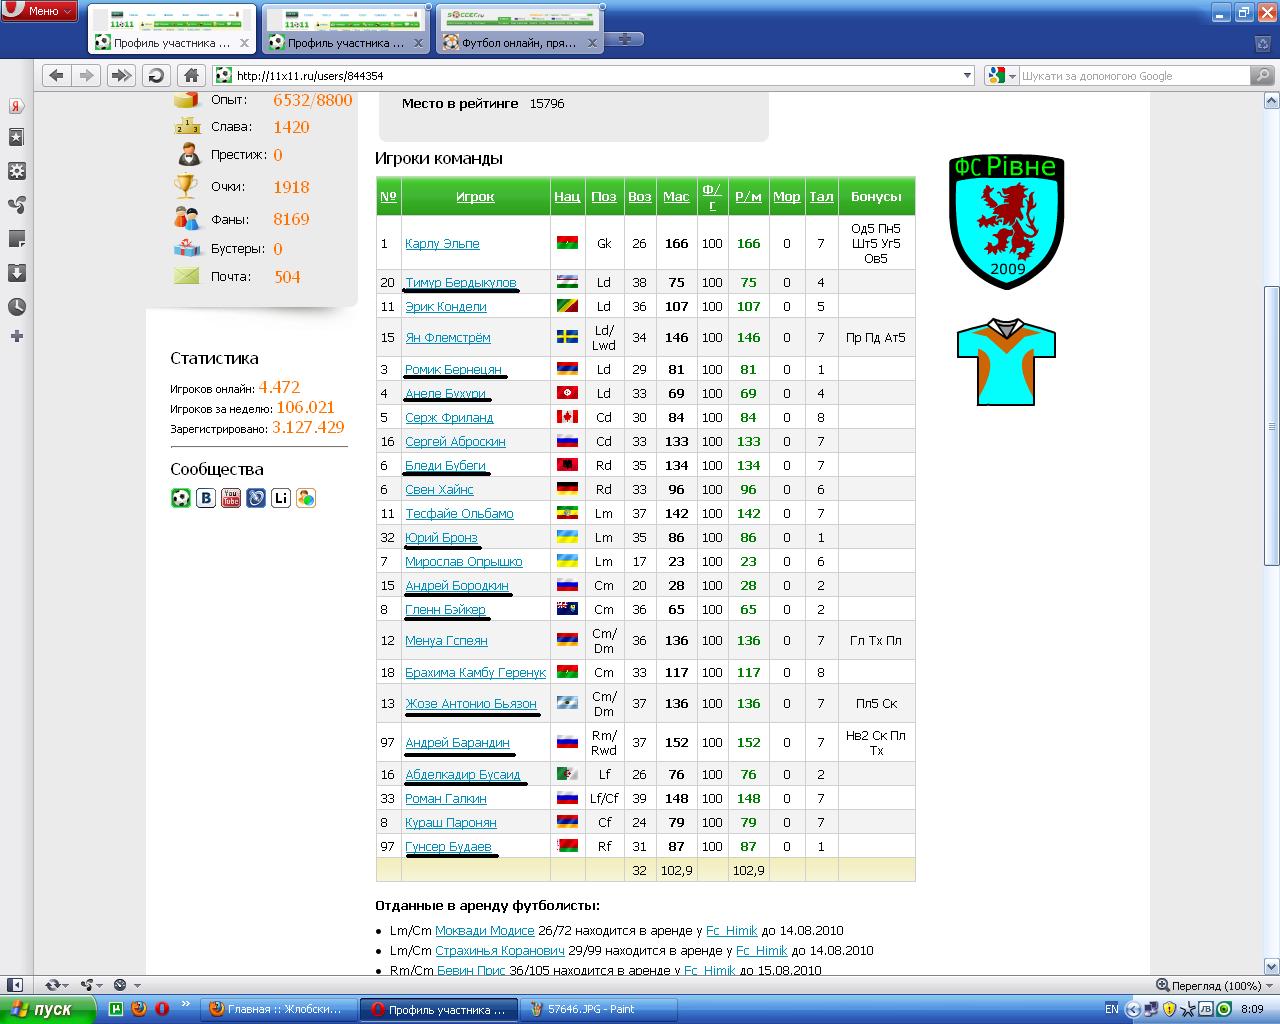Viewport: 1280px width, 1024px height.
Task: Switch to the Футбол онлайн tab
Action: (x=520, y=43)
